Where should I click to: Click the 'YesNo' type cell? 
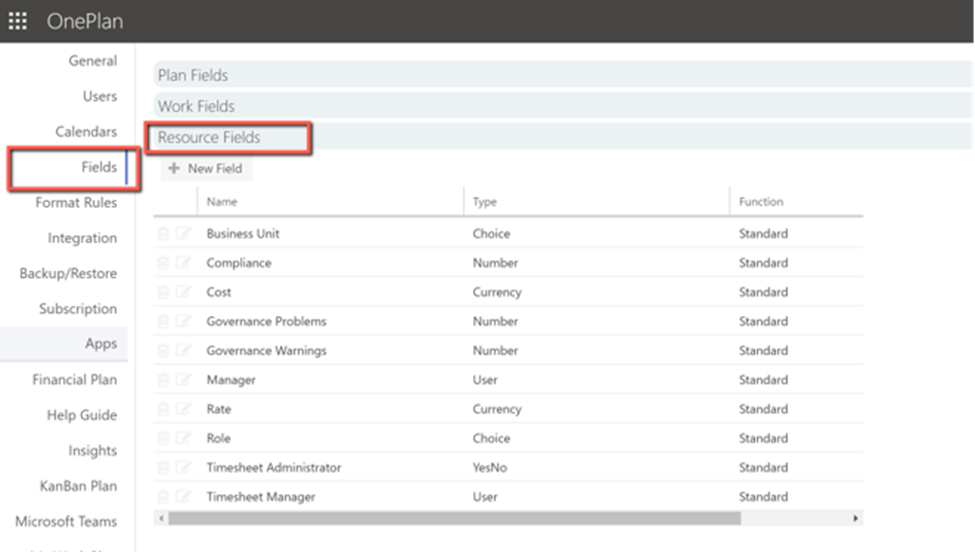489,467
